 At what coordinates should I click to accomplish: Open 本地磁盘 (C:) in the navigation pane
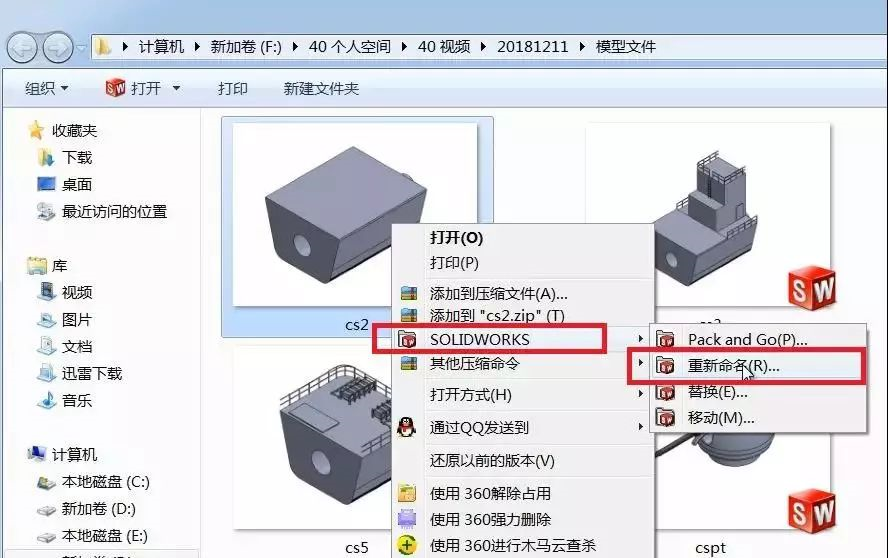click(x=105, y=481)
